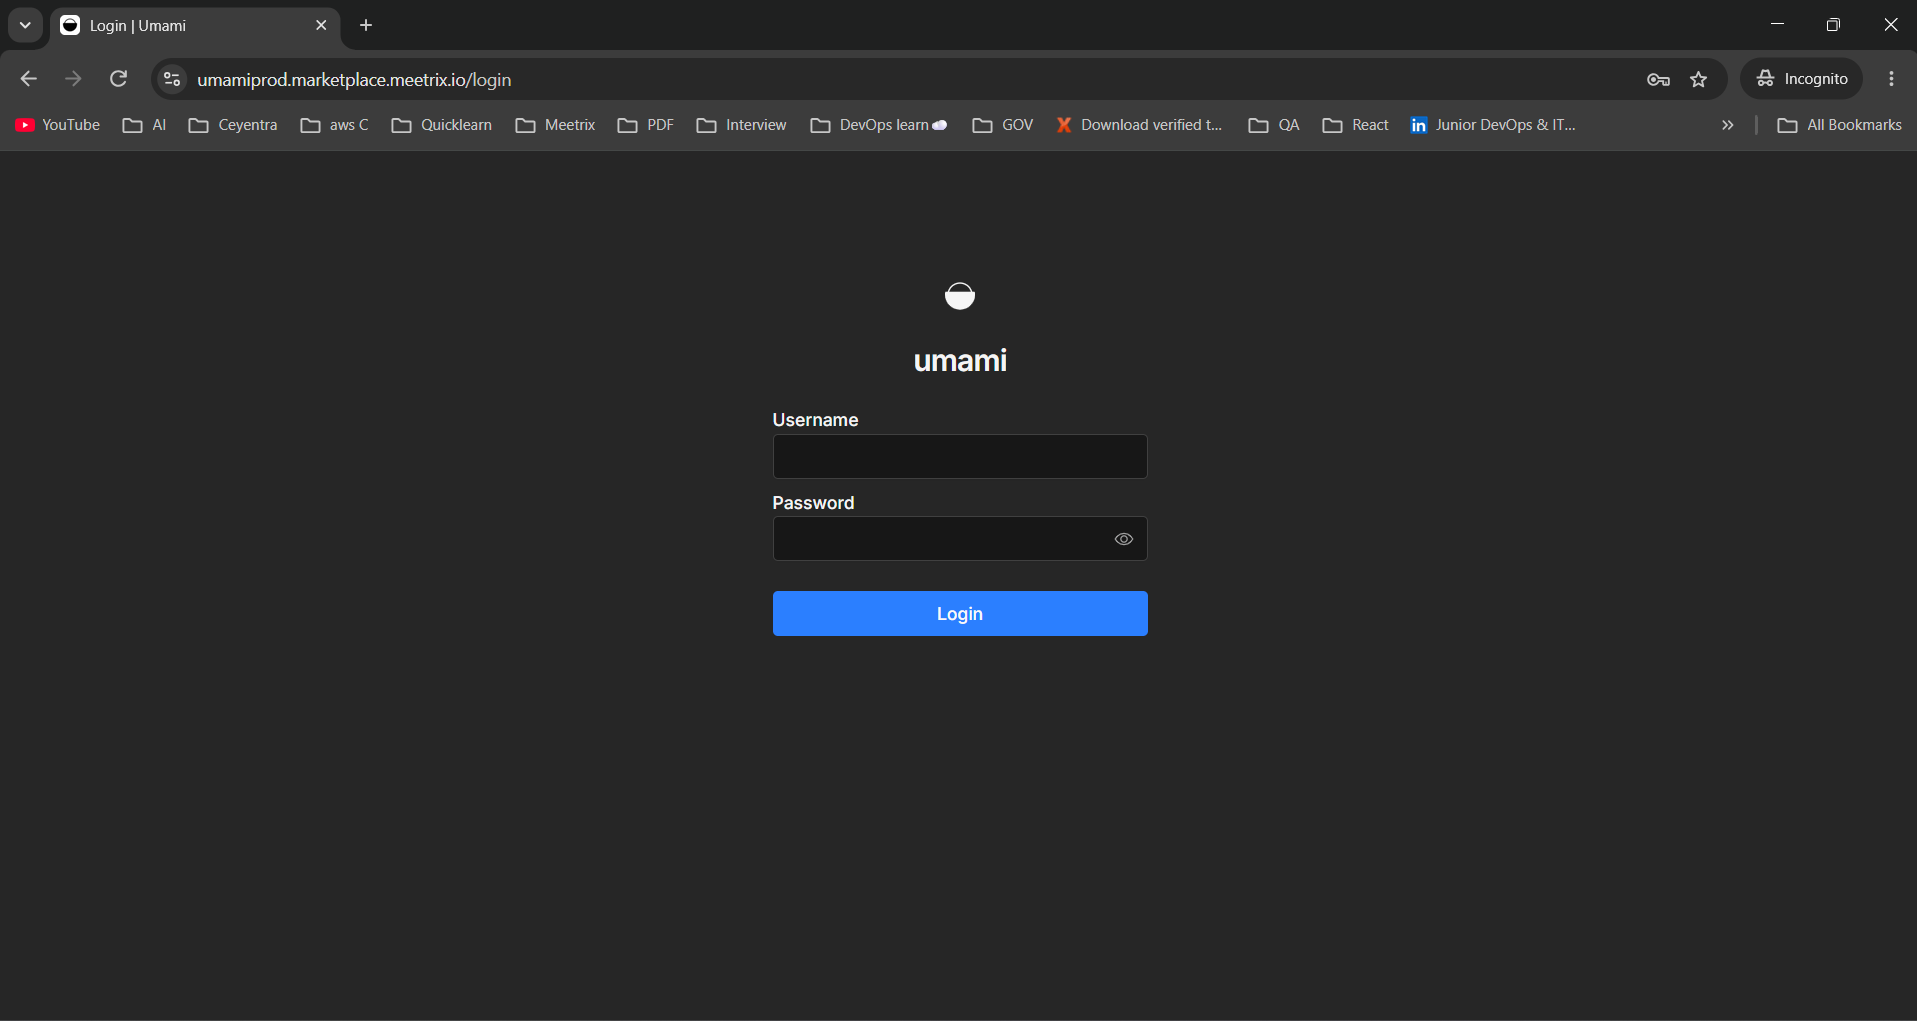Toggle password visibility eye icon
This screenshot has height=1021, width=1917.
coord(1124,539)
